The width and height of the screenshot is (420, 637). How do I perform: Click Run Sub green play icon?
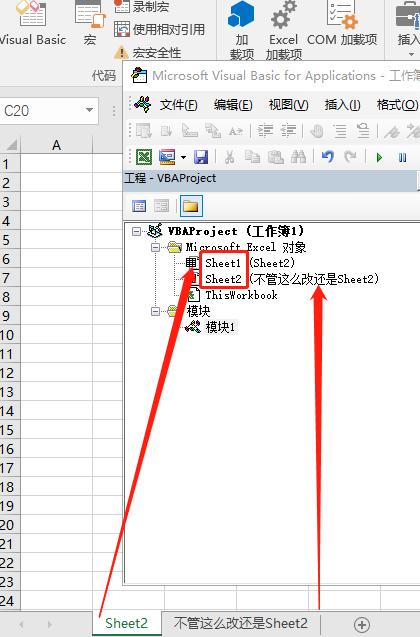coord(379,157)
